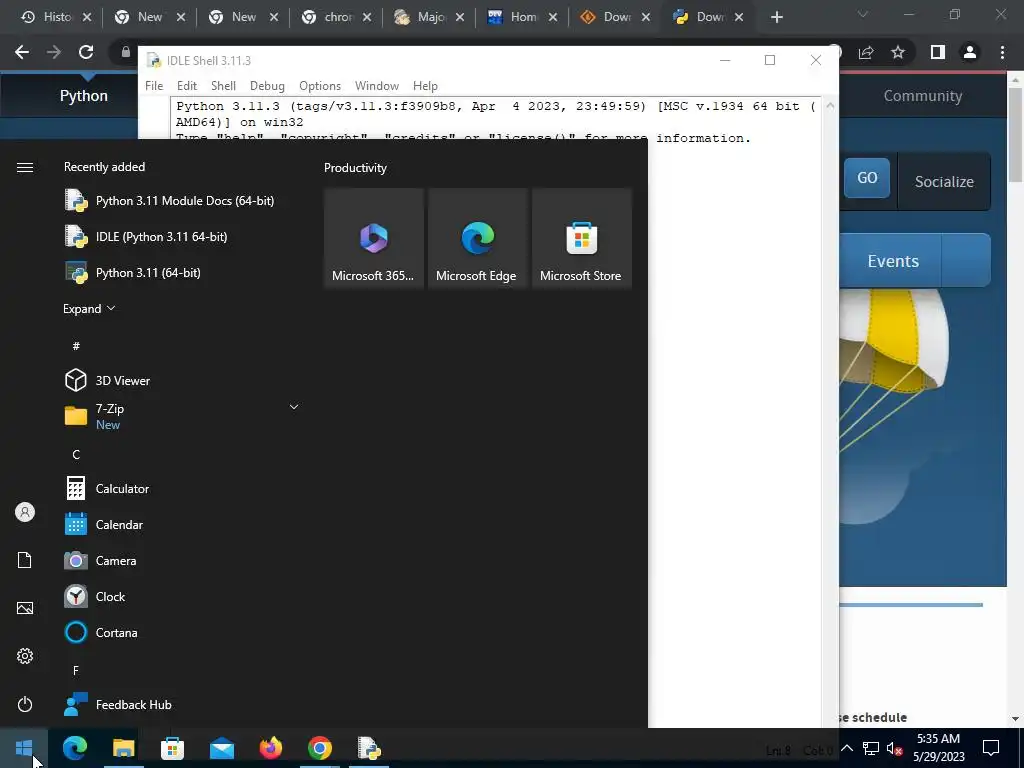Expand the Start menu hamburger navigation
1024x768 pixels.
pos(25,168)
